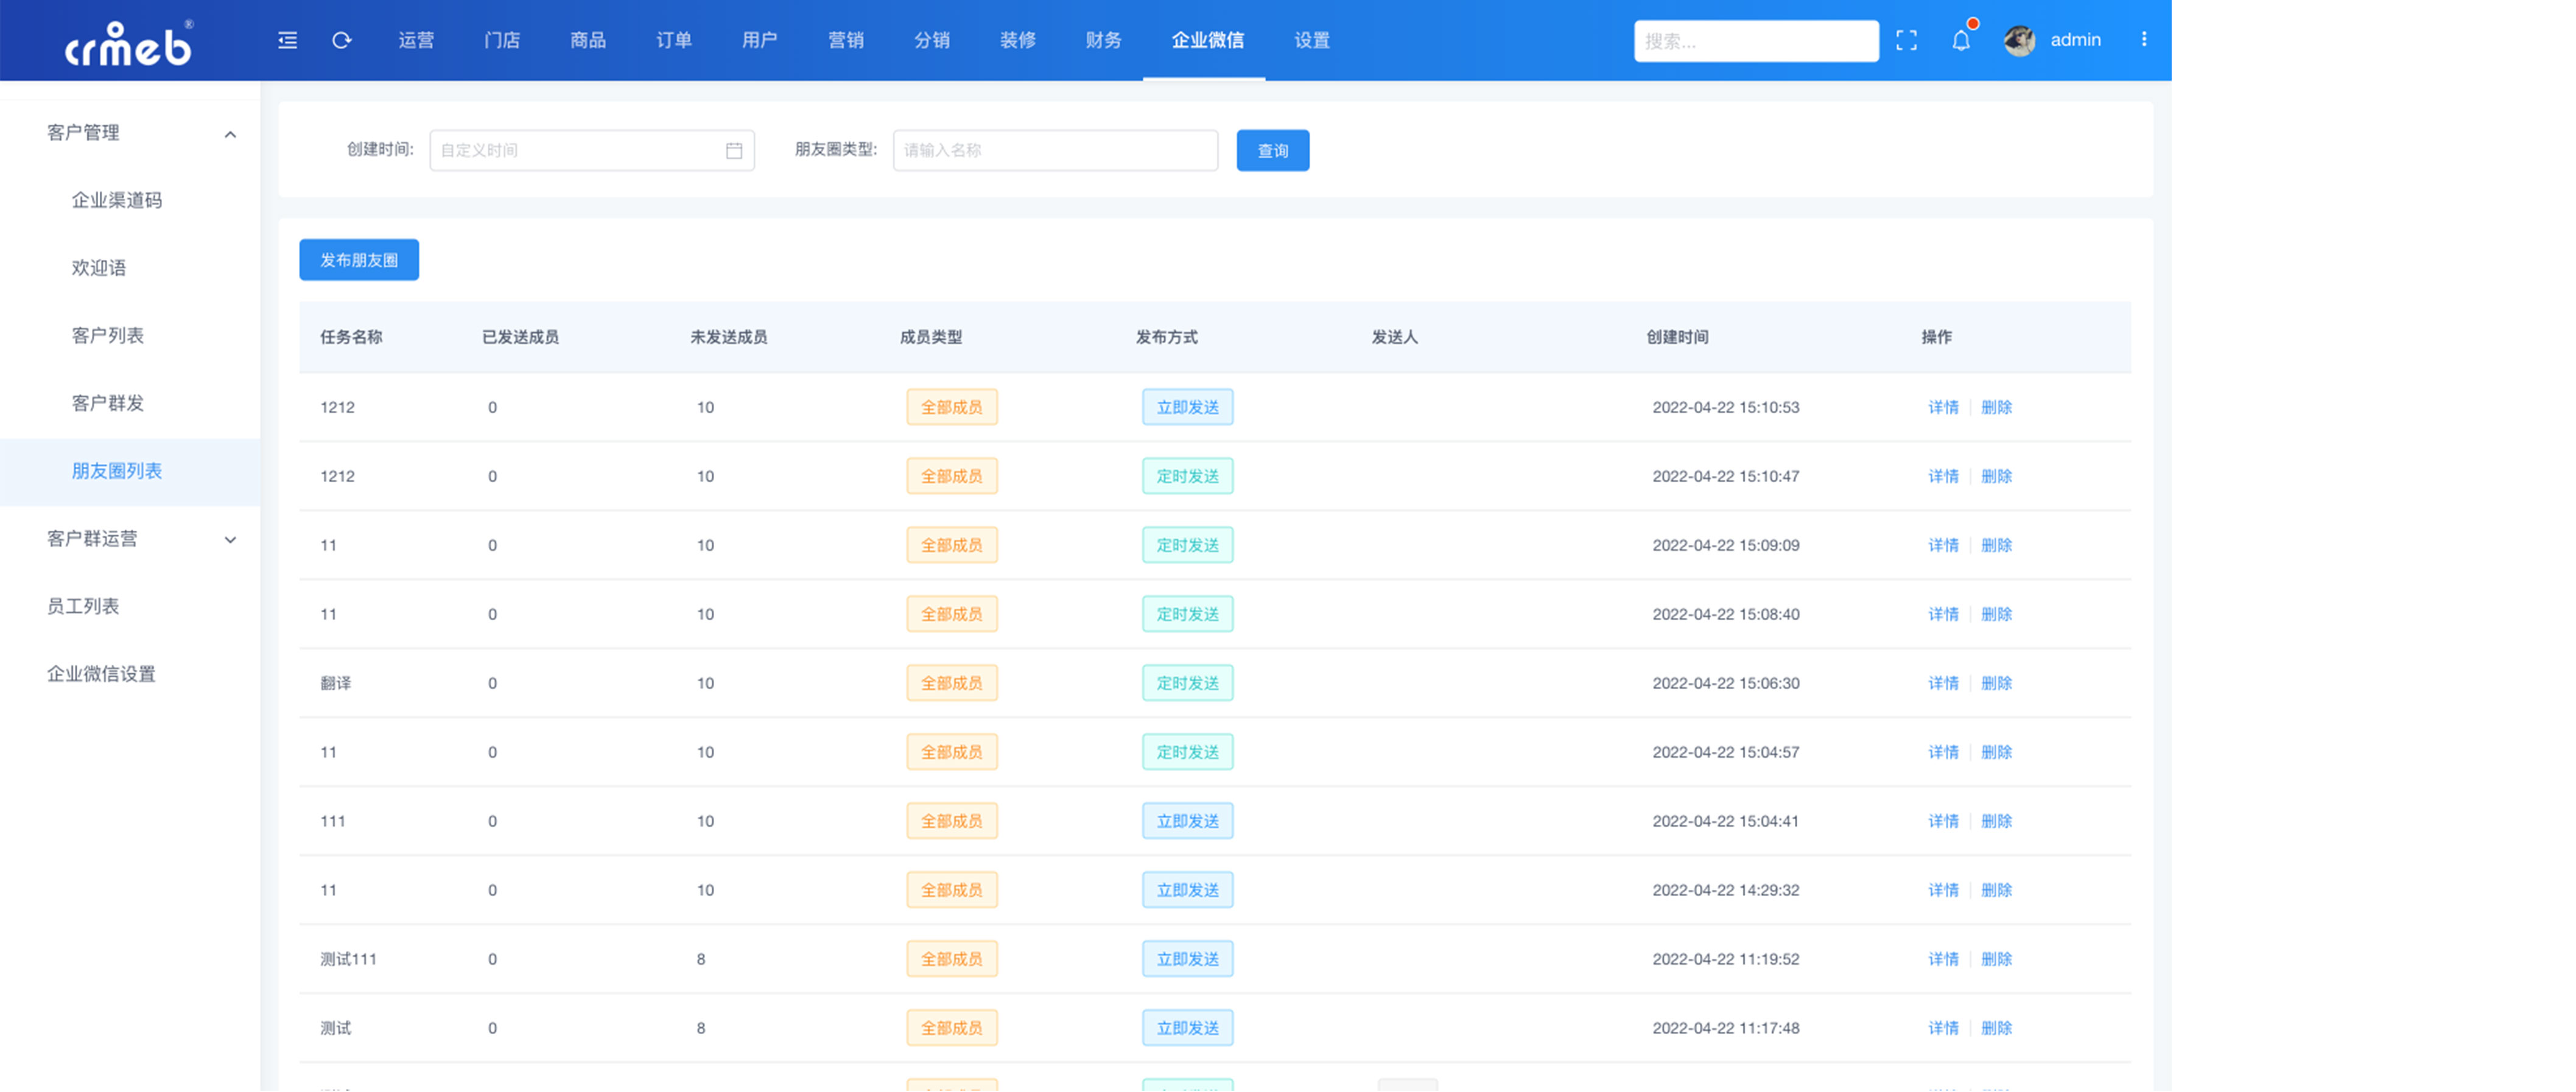Click timestamp 2022-04-22 15:04:57
The image size is (2576, 1092).
pyautogui.click(x=1725, y=752)
